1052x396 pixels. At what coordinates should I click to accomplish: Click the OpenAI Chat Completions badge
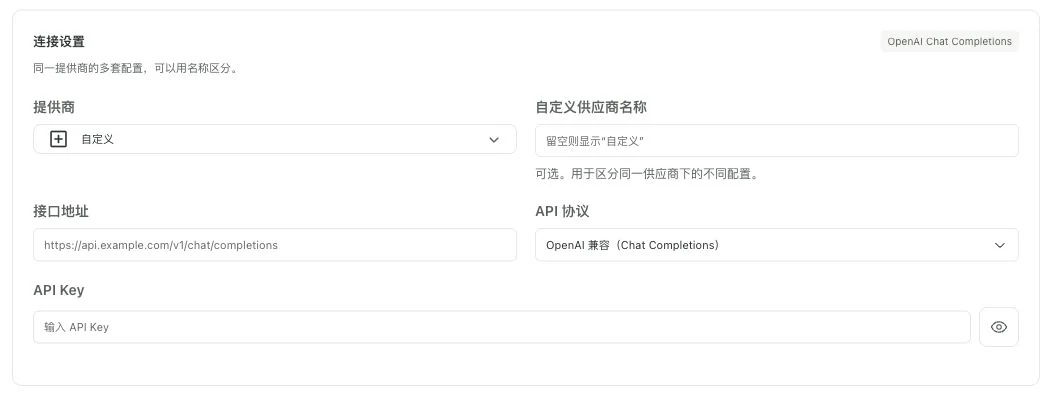(x=949, y=42)
